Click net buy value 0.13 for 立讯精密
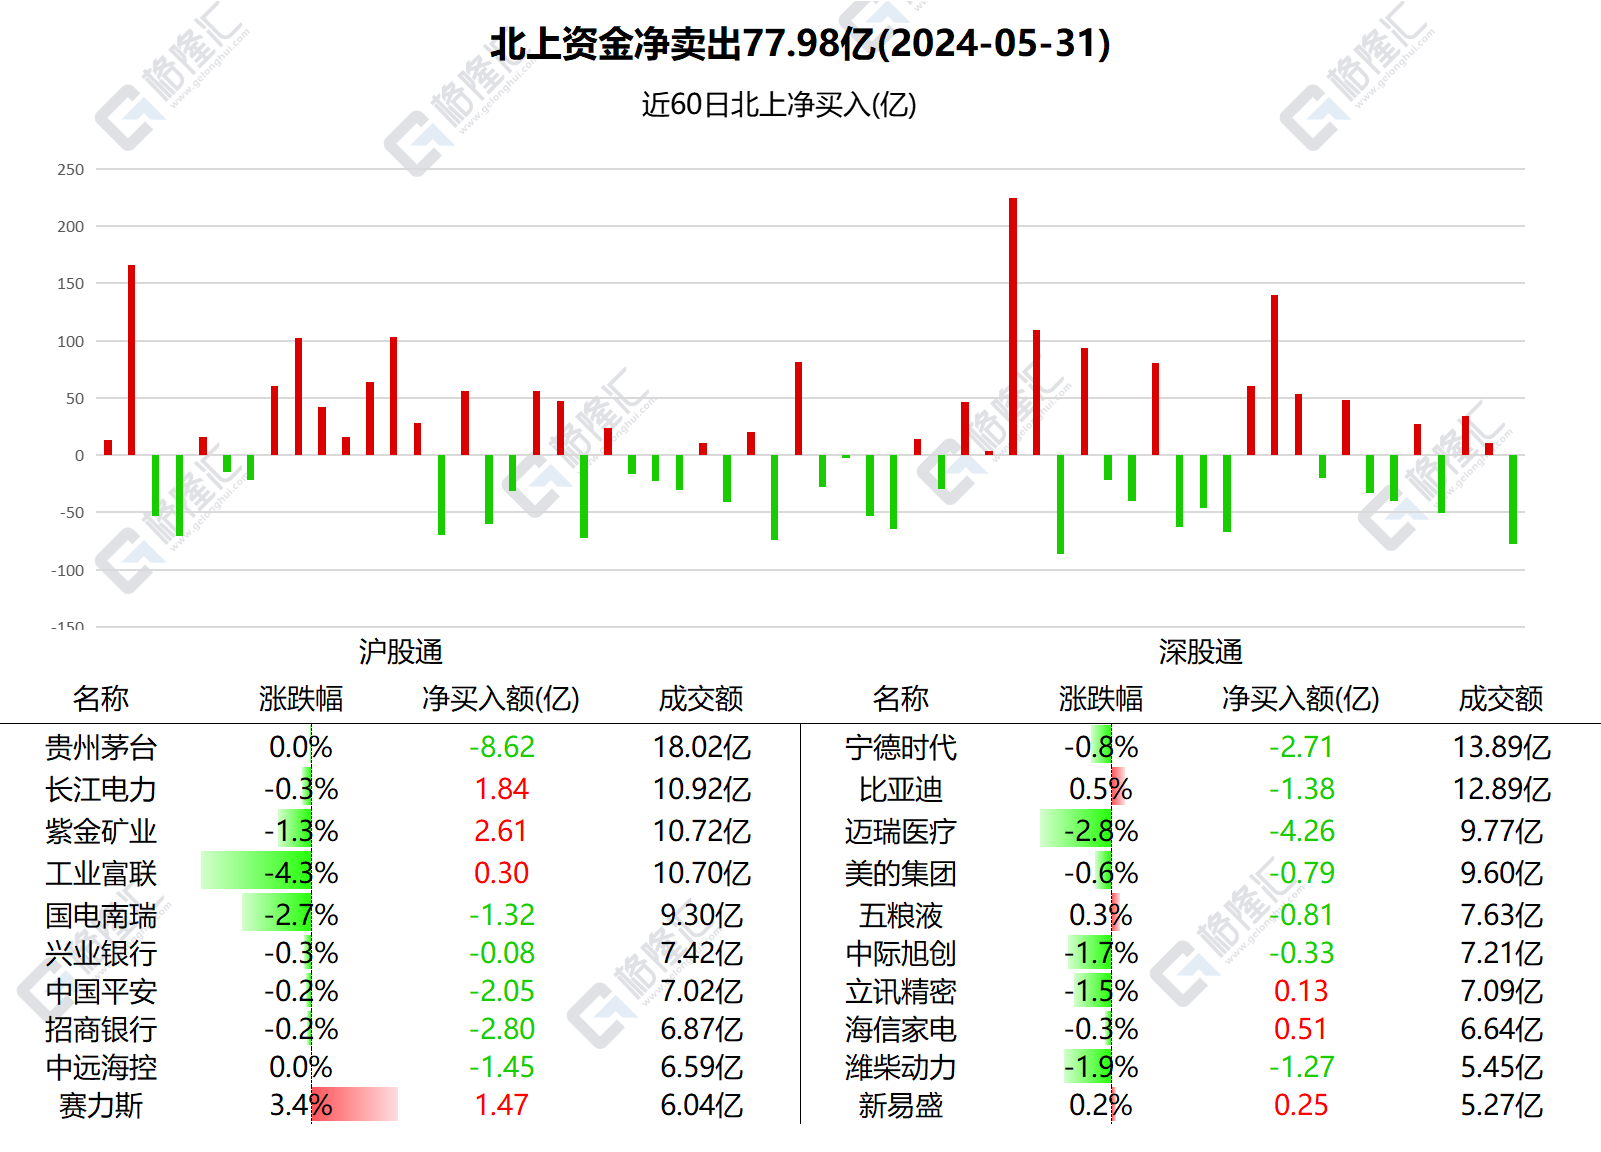 pos(1301,991)
